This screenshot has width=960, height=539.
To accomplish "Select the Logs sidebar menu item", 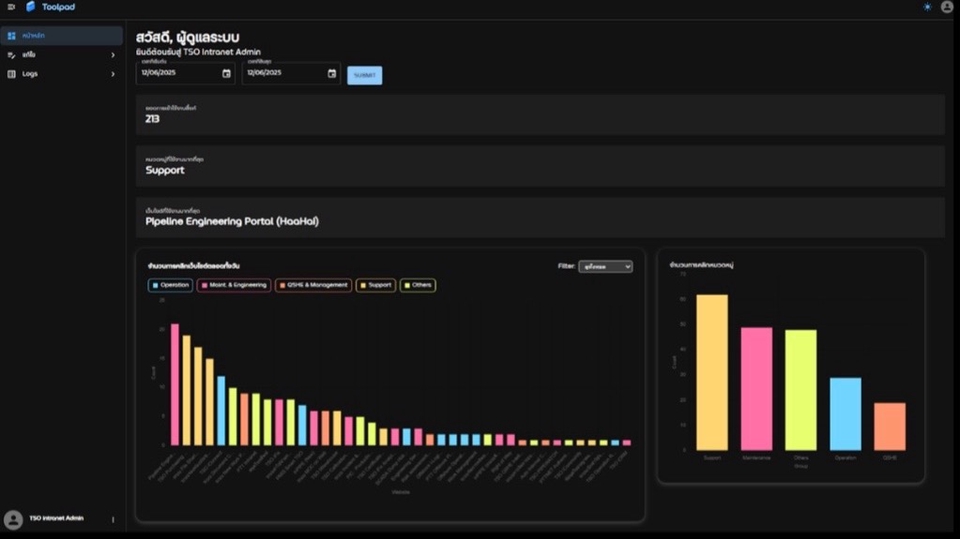I will 31,74.
